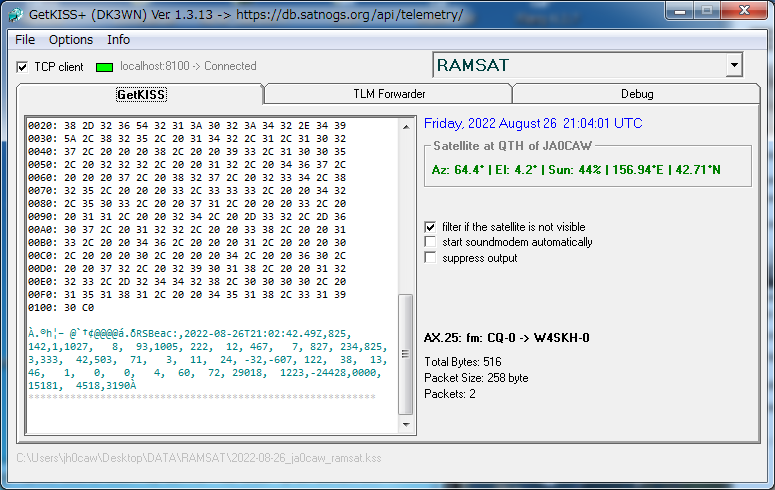Click the GetKISS+ app icon in title bar
This screenshot has height=490, width=775.
(15, 14)
